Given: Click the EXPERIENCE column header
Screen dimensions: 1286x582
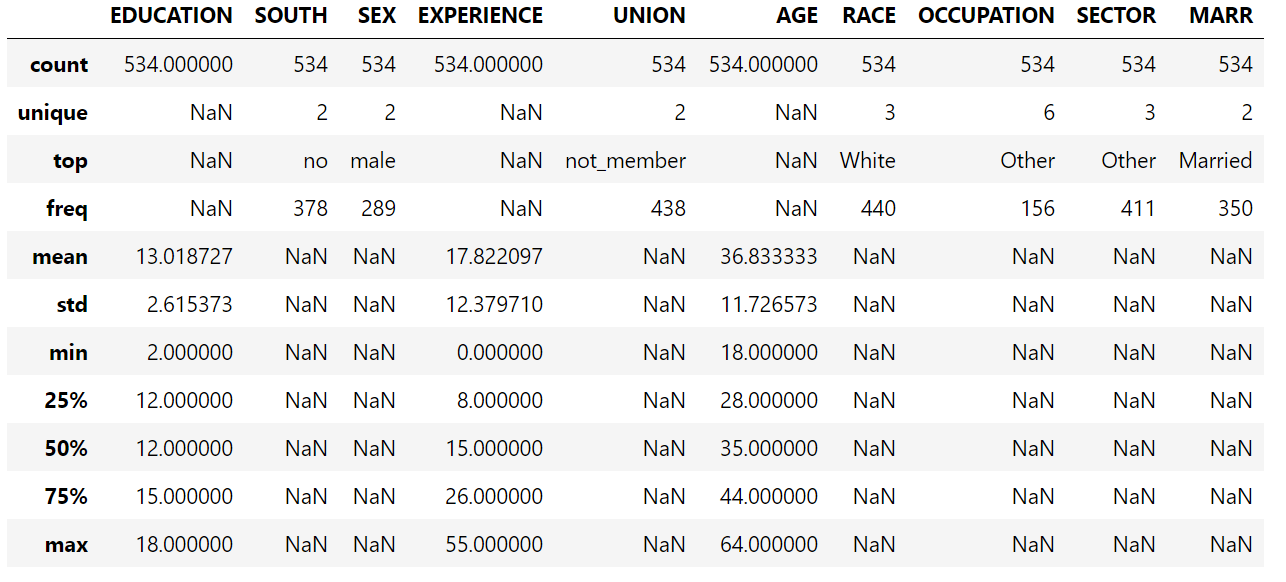Looking at the screenshot, I should click(480, 16).
